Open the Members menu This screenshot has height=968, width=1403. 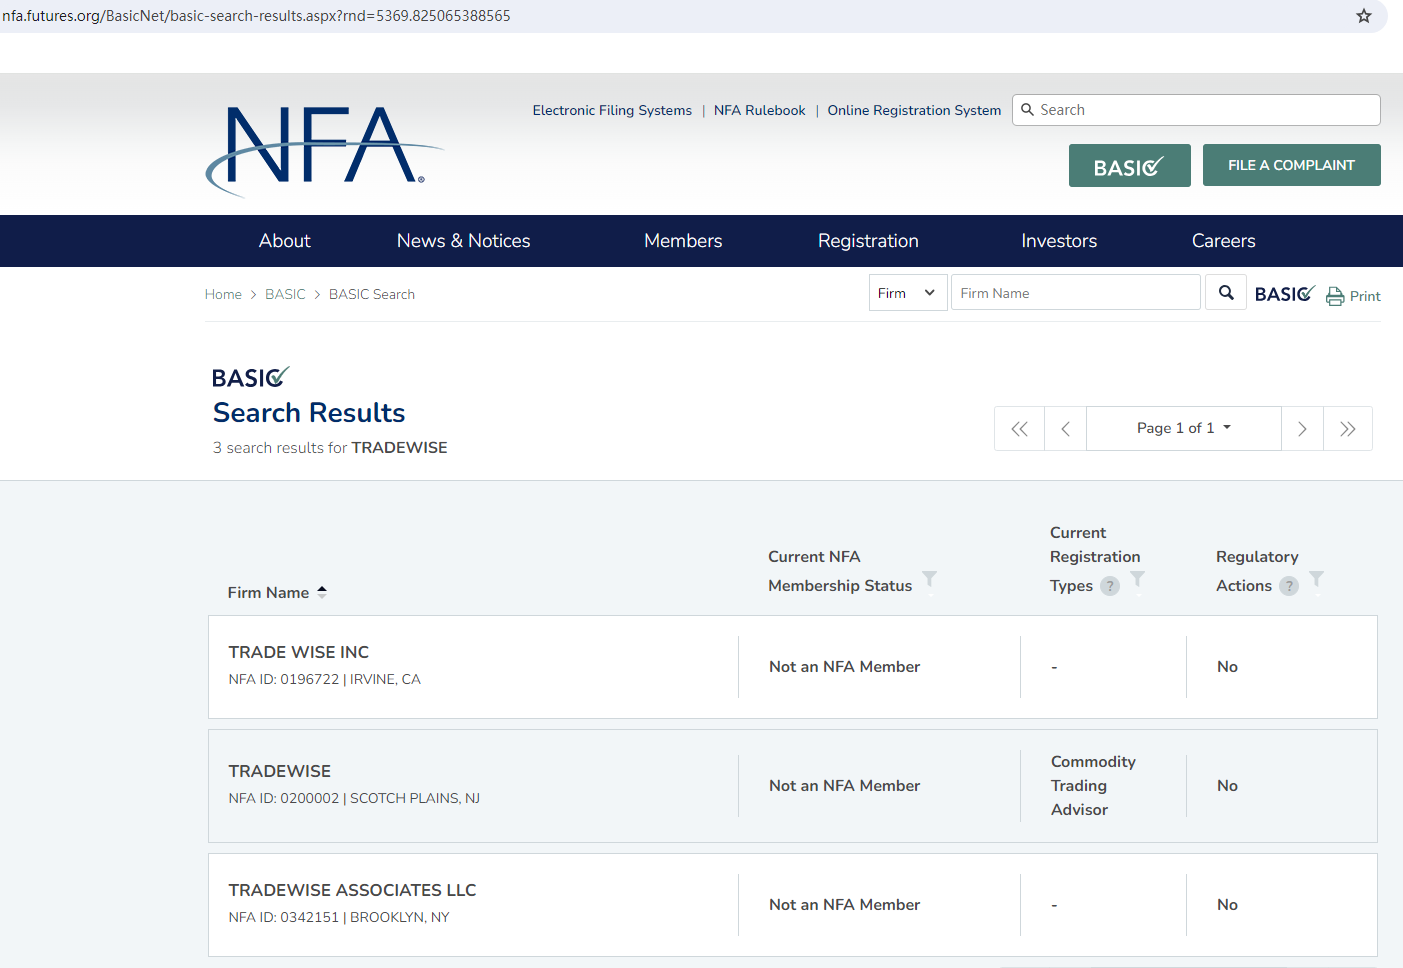click(x=683, y=241)
